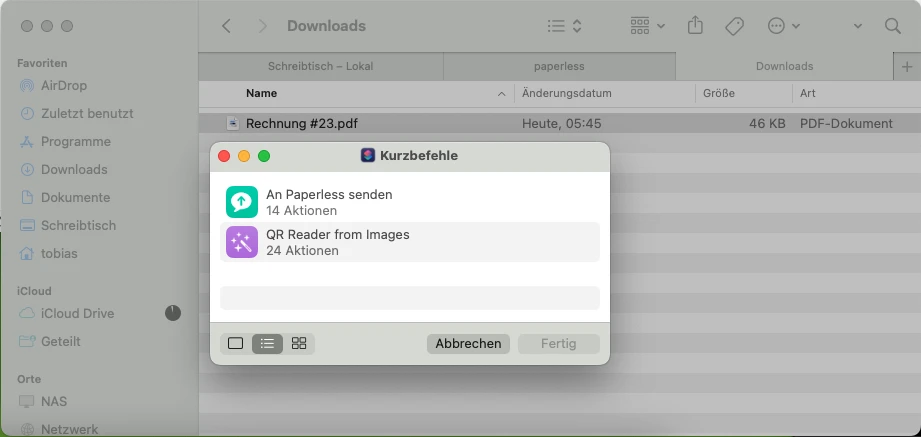Open Schreibtisch in the sidebar
The image size is (921, 437).
[68, 226]
